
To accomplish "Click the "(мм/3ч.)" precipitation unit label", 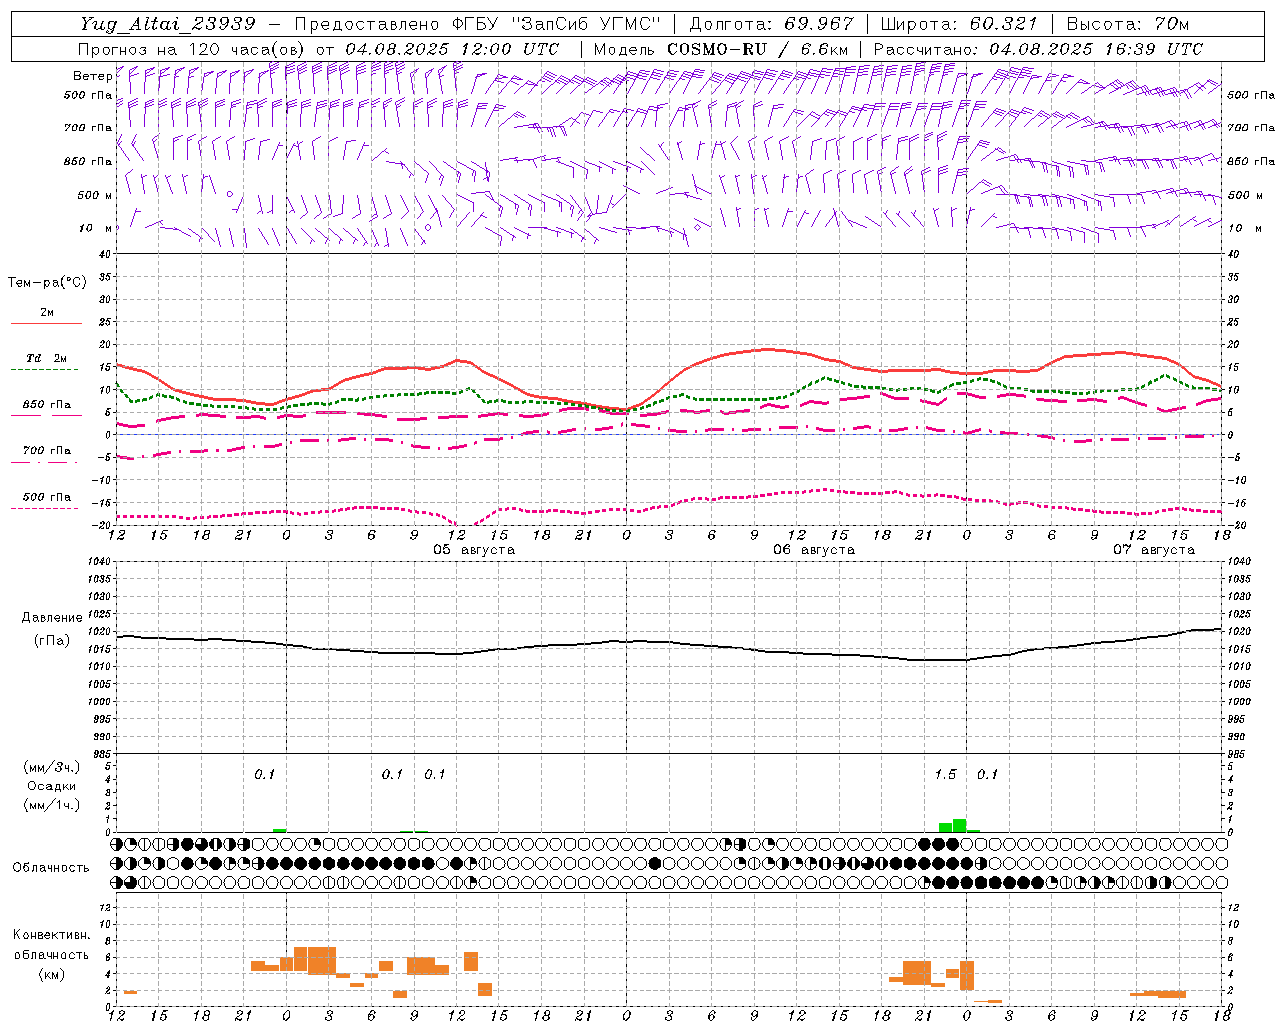I will pyautogui.click(x=52, y=767).
